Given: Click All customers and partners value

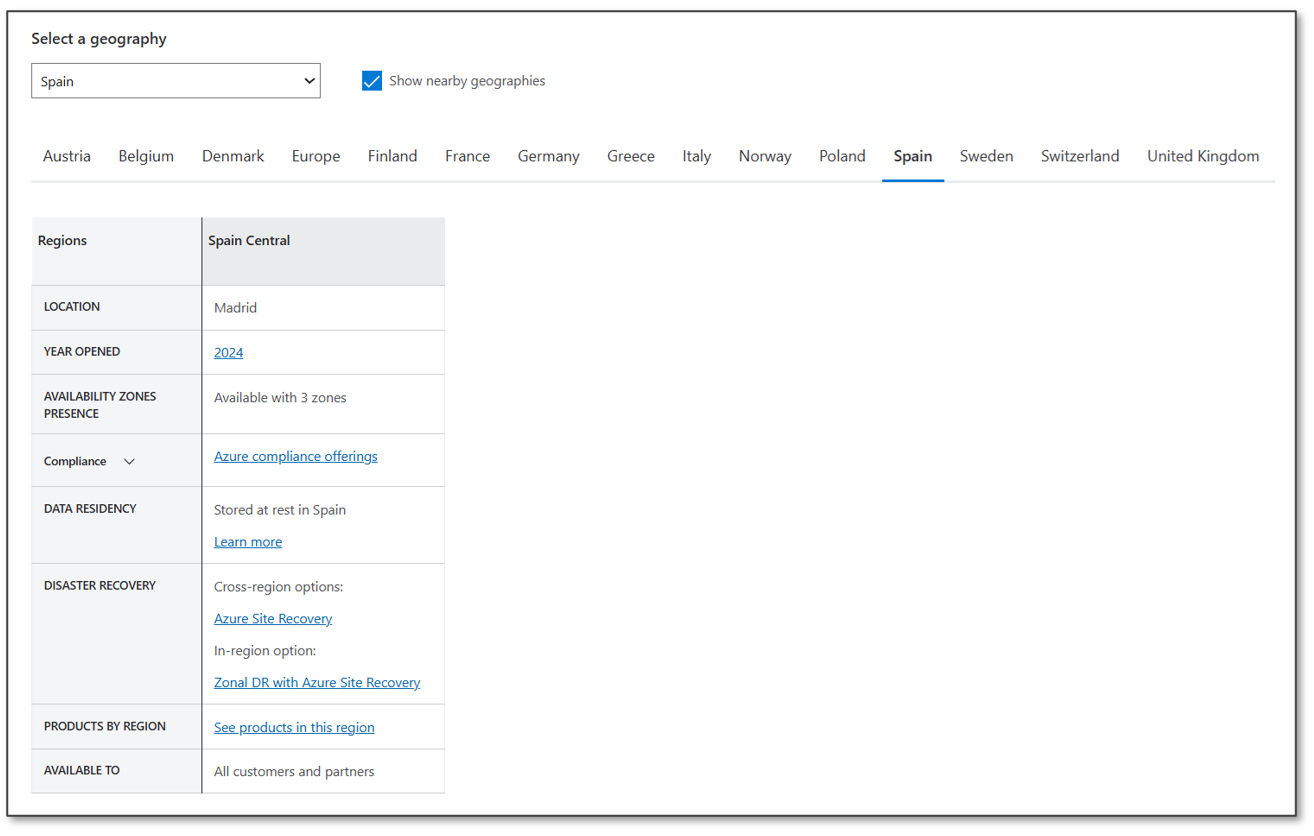Looking at the screenshot, I should pos(294,772).
